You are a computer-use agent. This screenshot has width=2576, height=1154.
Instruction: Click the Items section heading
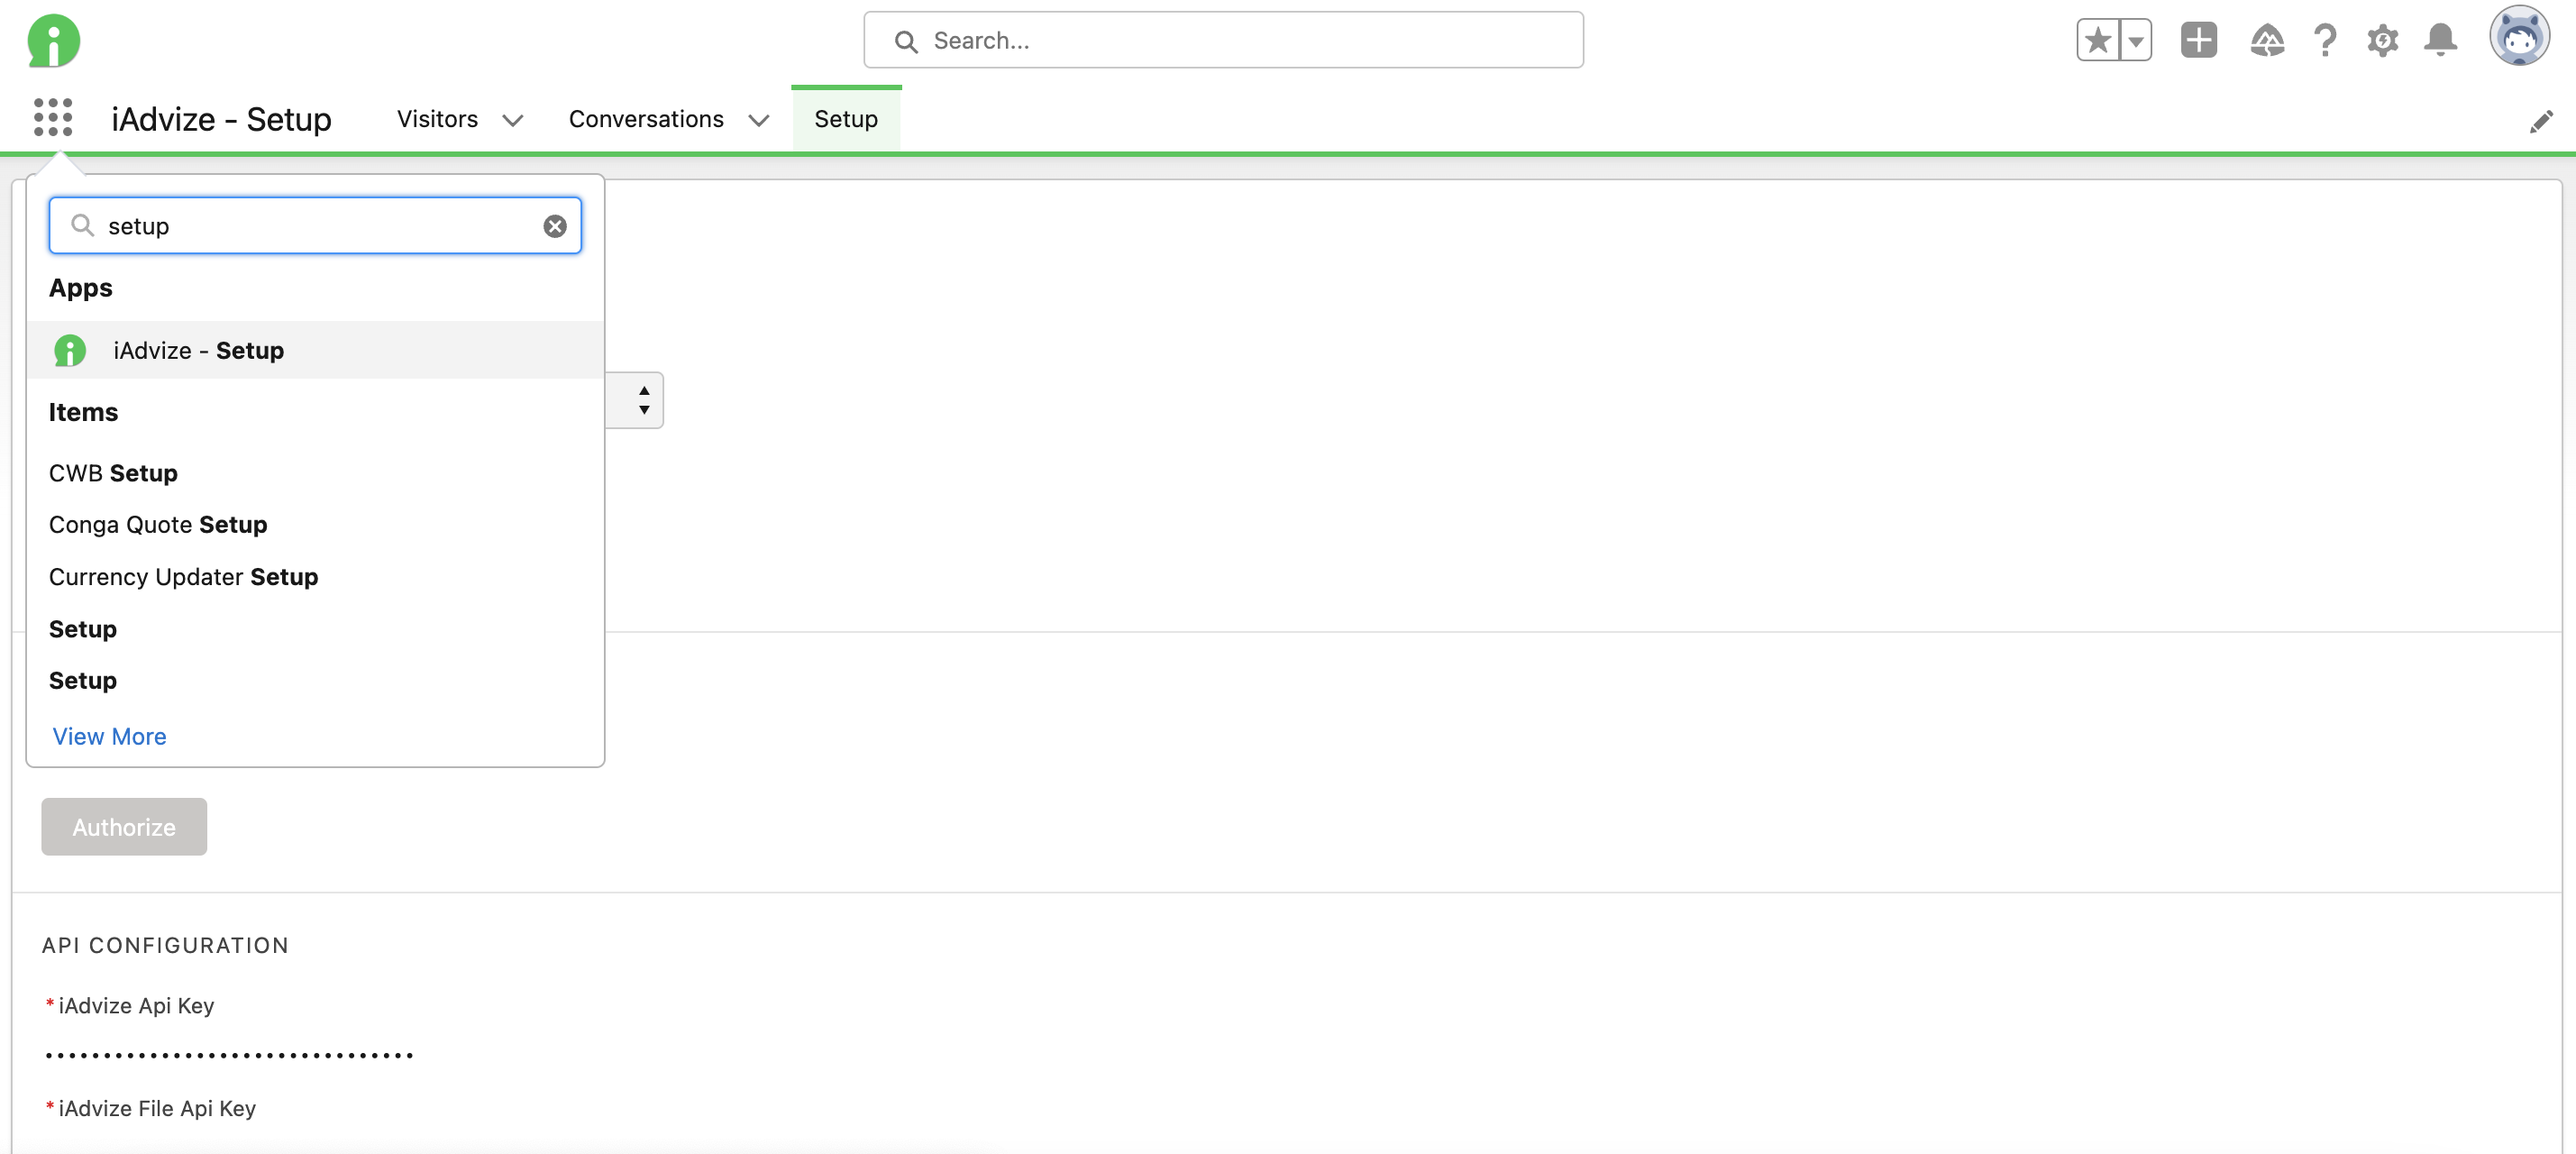pos(83,413)
